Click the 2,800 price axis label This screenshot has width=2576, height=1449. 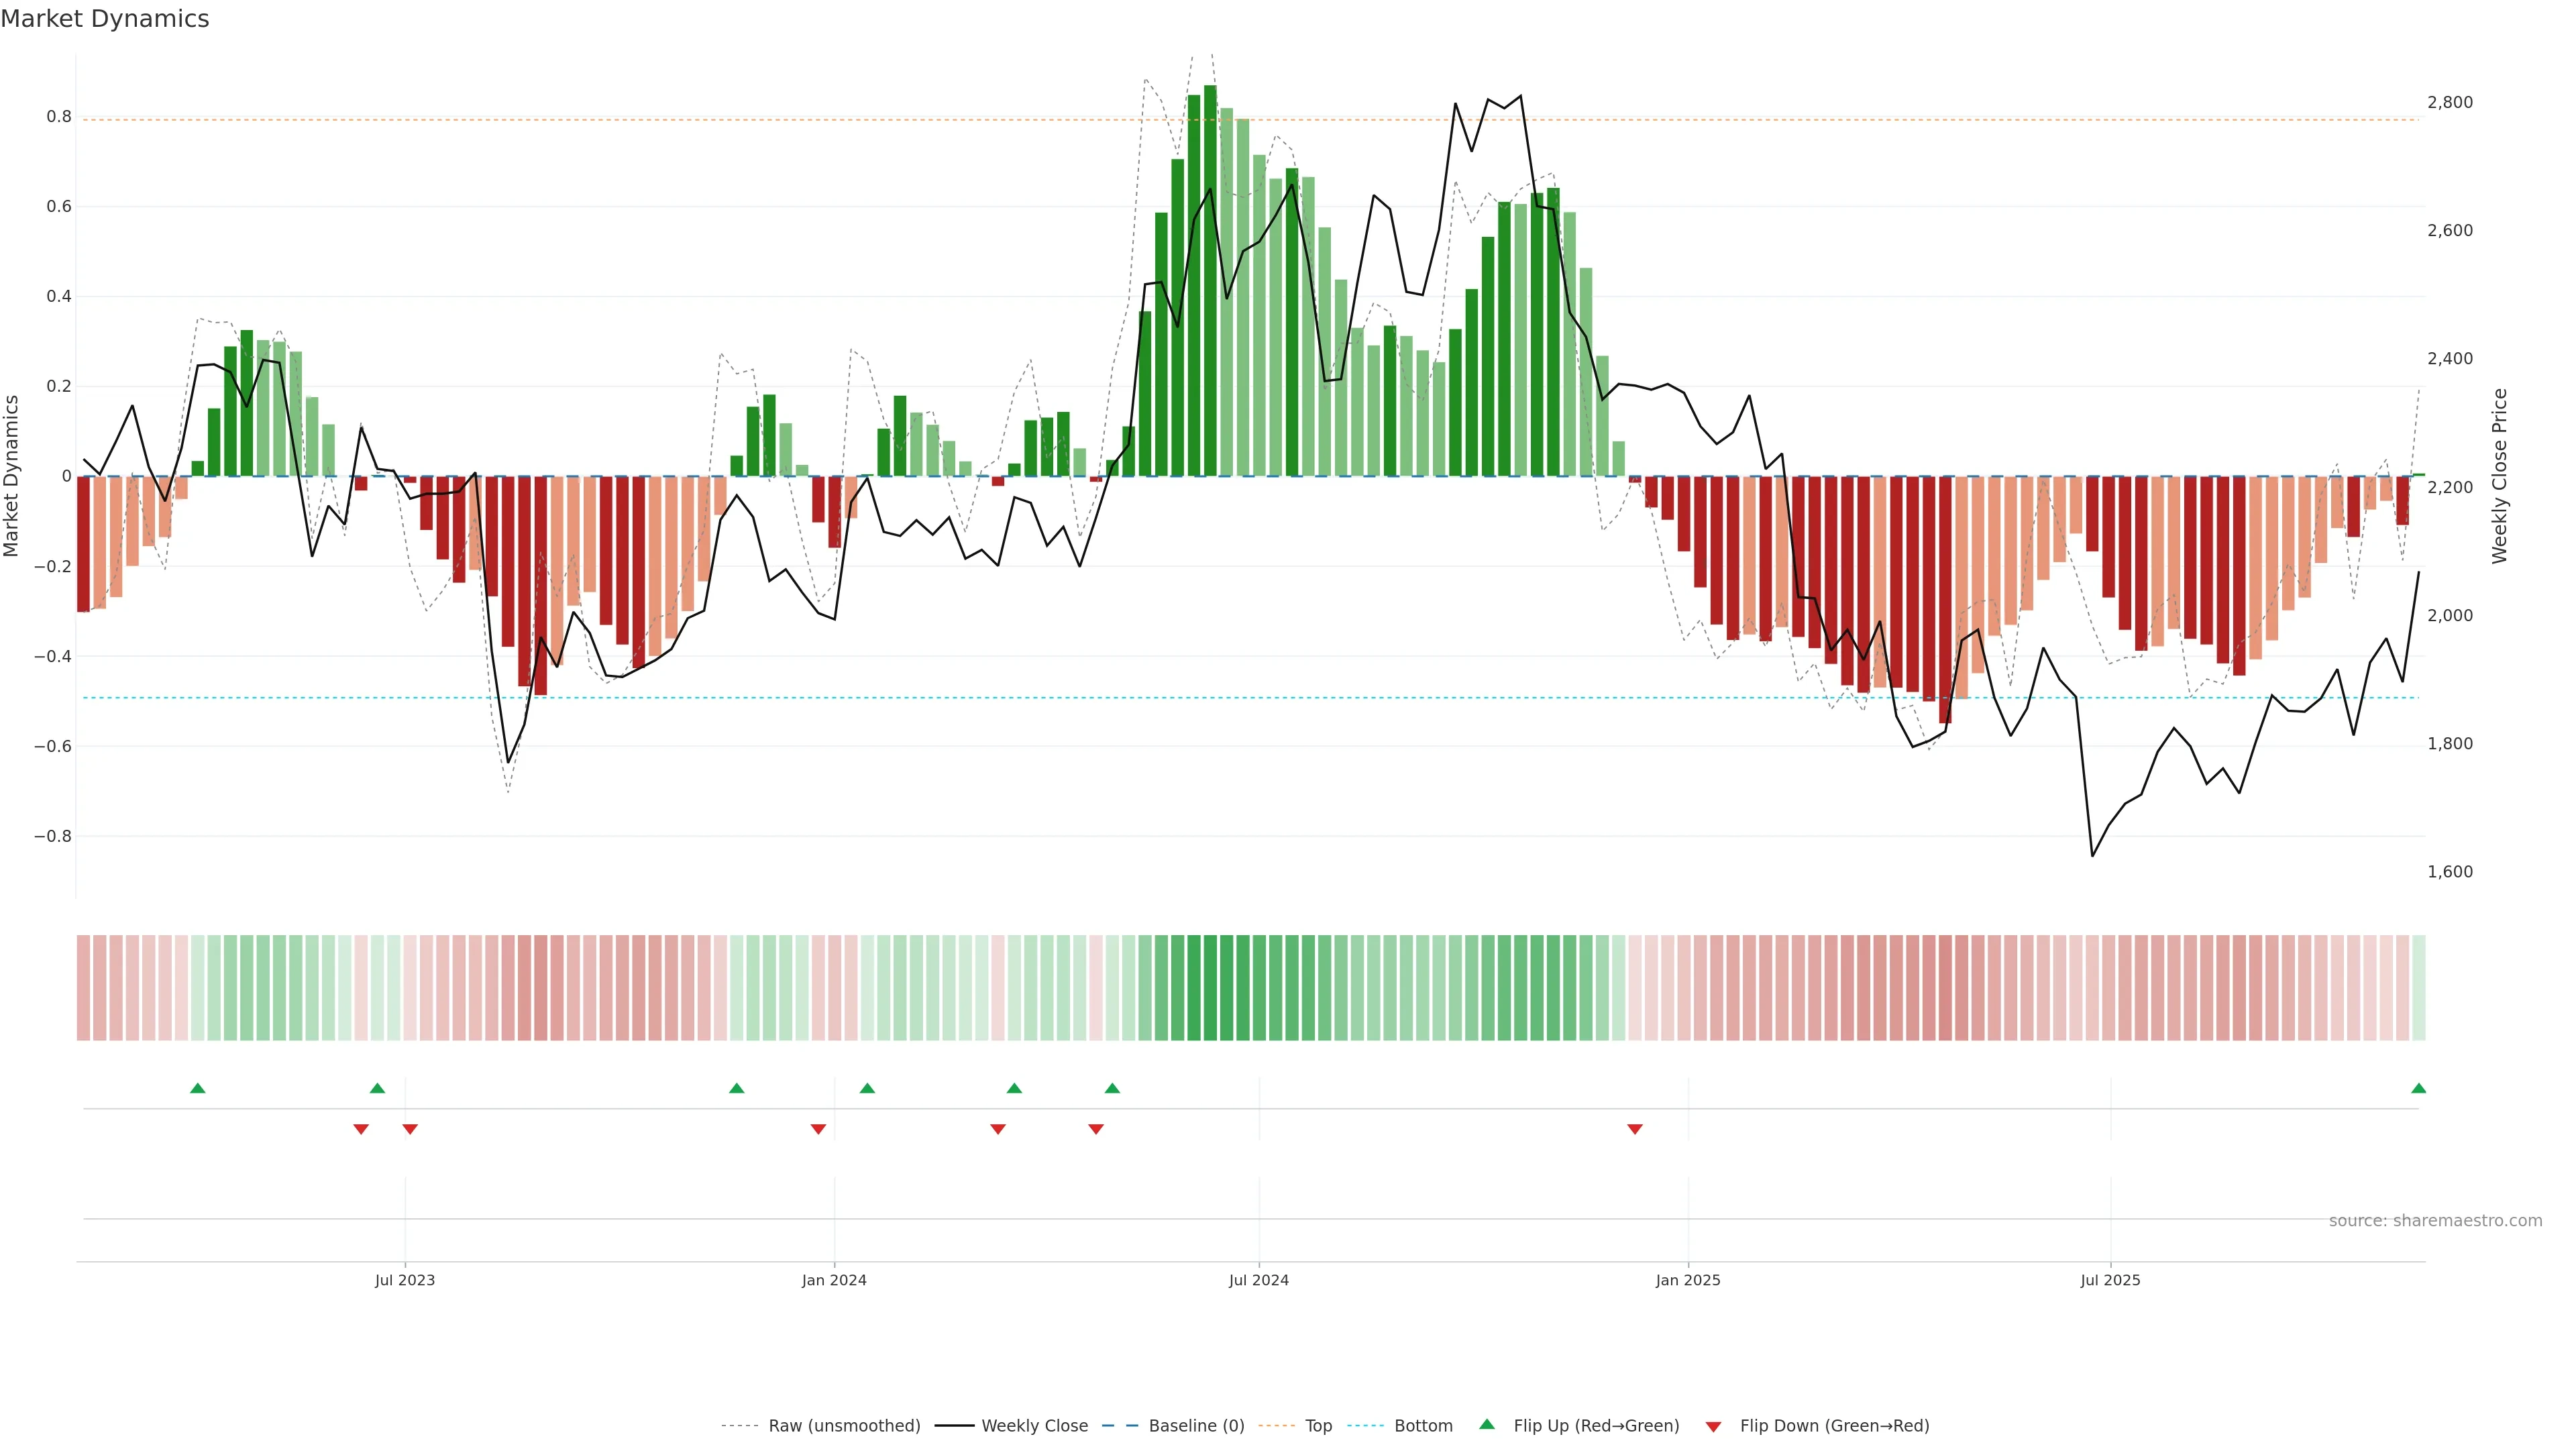pos(2449,102)
